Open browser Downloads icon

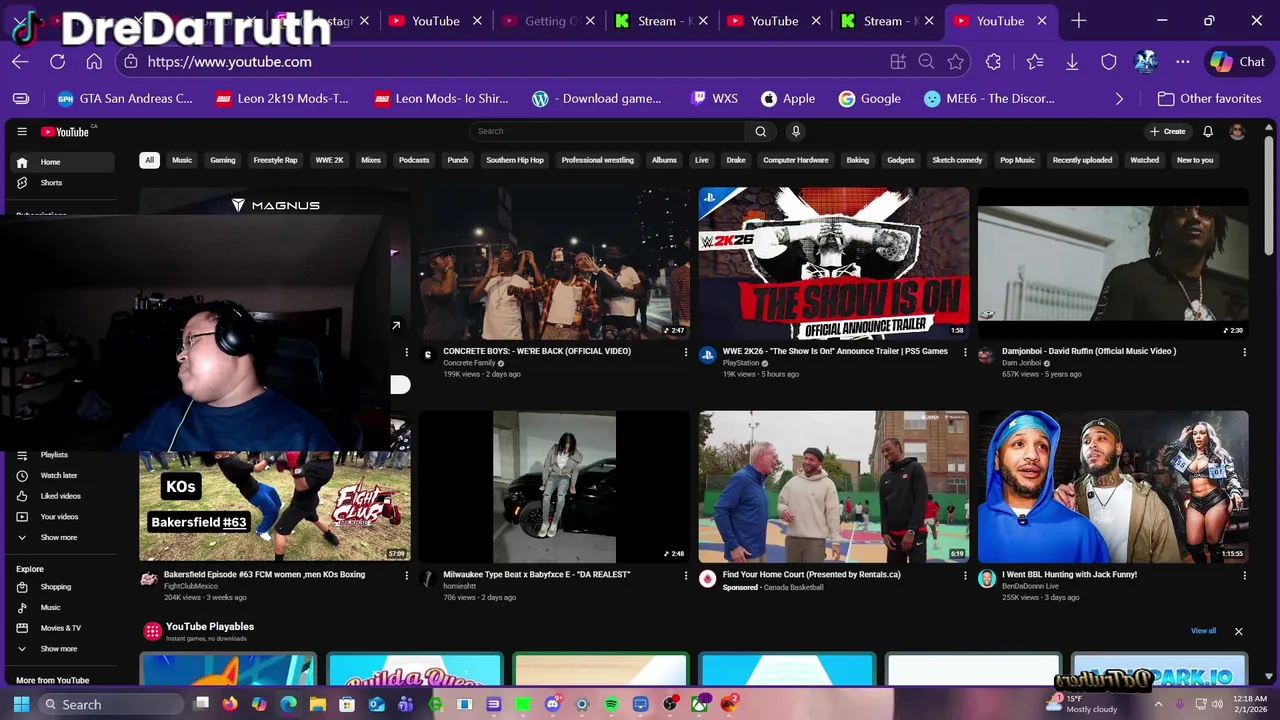(1072, 61)
